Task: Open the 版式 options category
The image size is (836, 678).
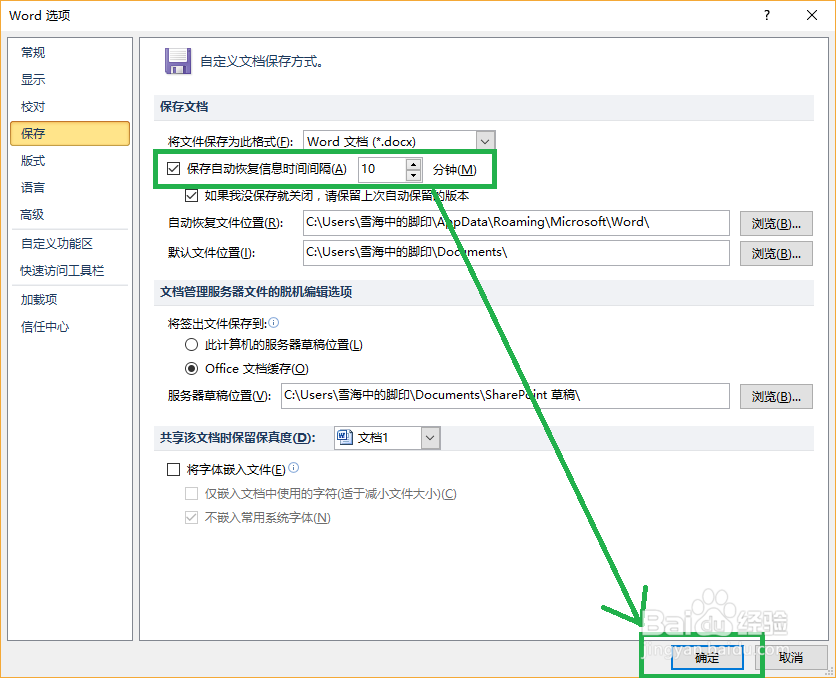Action: (x=70, y=160)
